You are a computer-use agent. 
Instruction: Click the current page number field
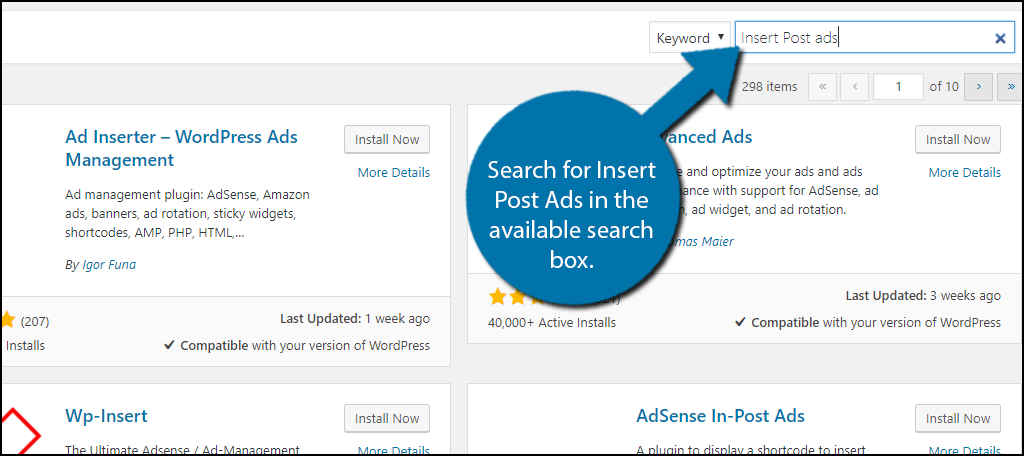click(899, 86)
